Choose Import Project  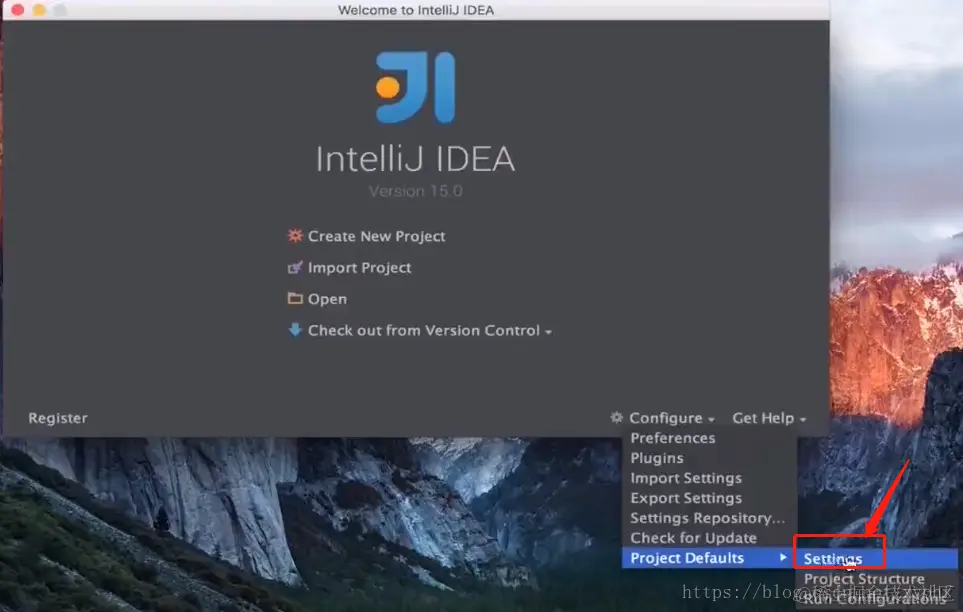click(x=359, y=268)
